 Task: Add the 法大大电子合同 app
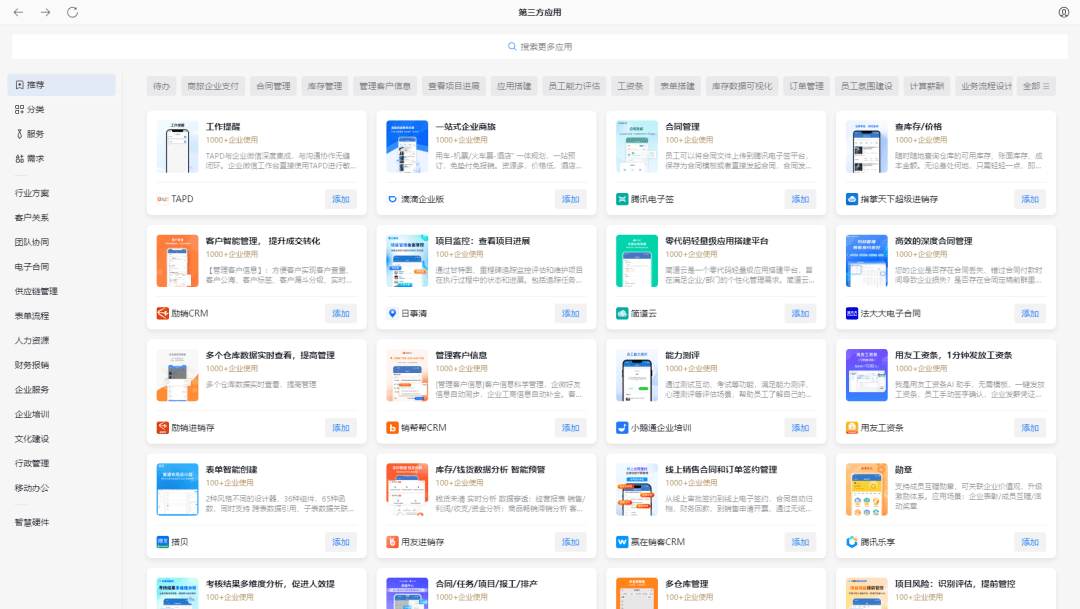pos(1030,313)
